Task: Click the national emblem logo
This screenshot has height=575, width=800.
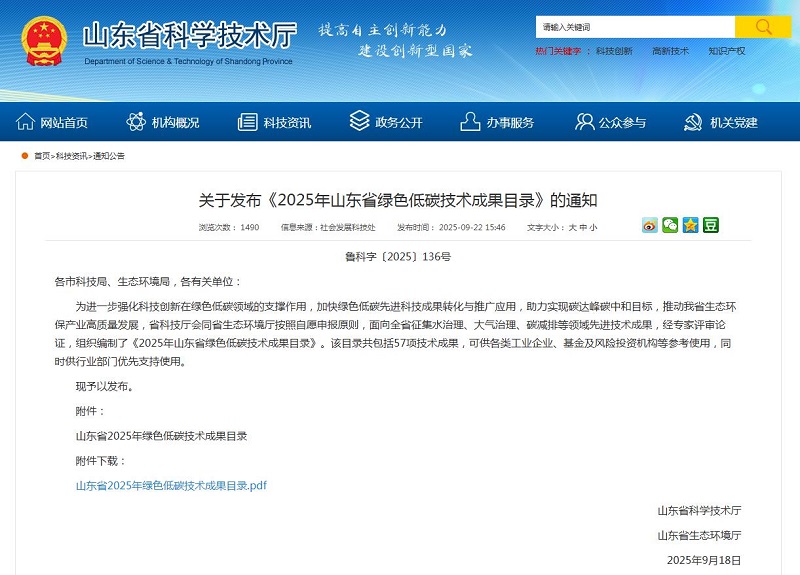Action: pyautogui.click(x=43, y=40)
